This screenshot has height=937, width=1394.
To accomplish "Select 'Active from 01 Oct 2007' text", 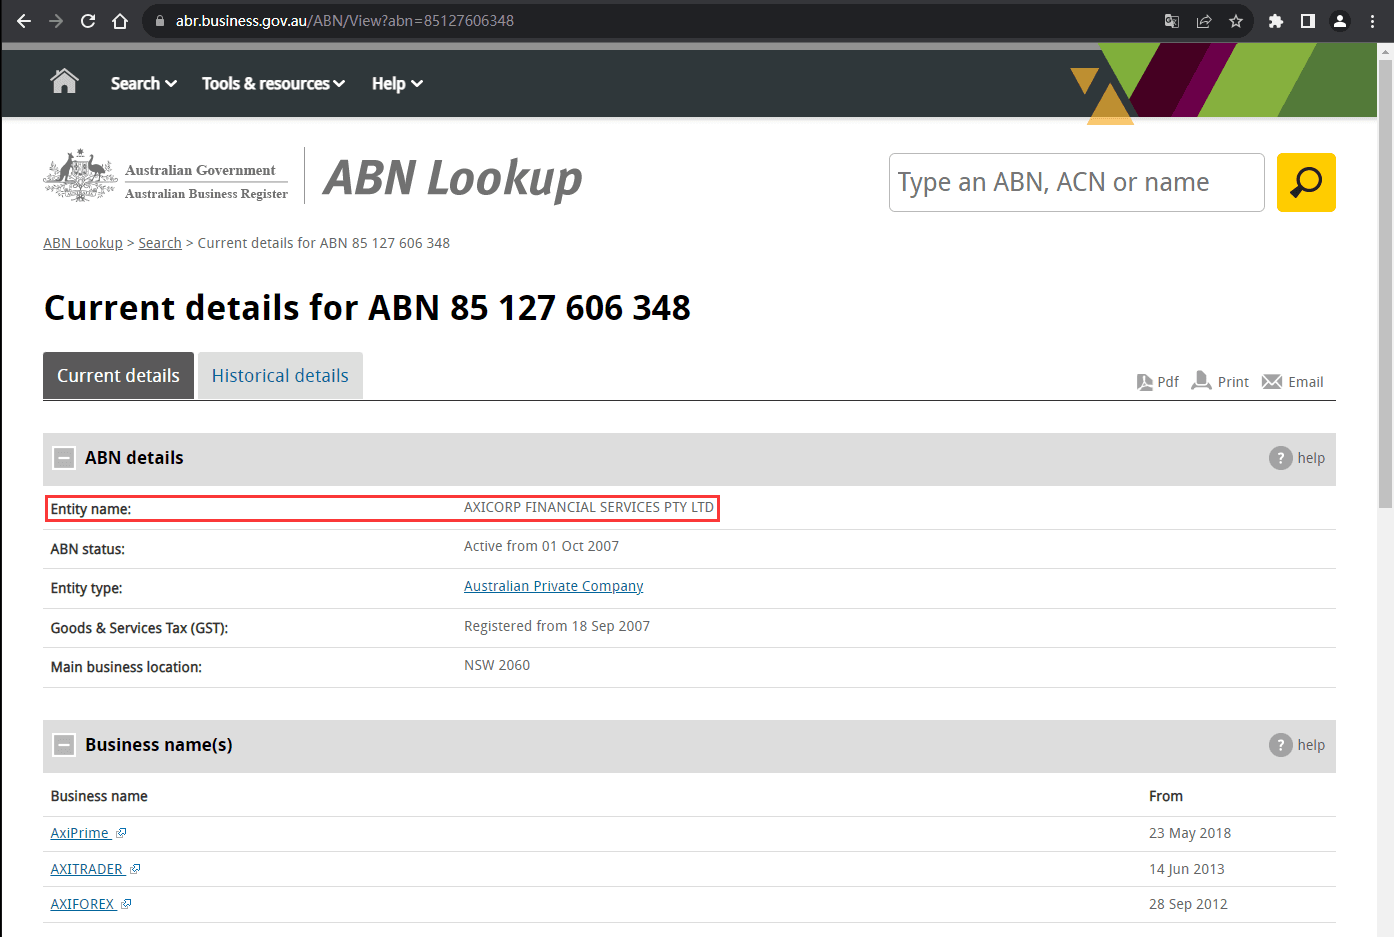I will coord(541,546).
